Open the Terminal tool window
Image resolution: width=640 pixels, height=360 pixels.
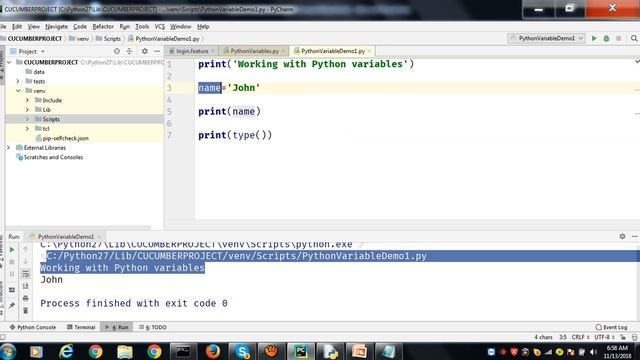(x=81, y=327)
